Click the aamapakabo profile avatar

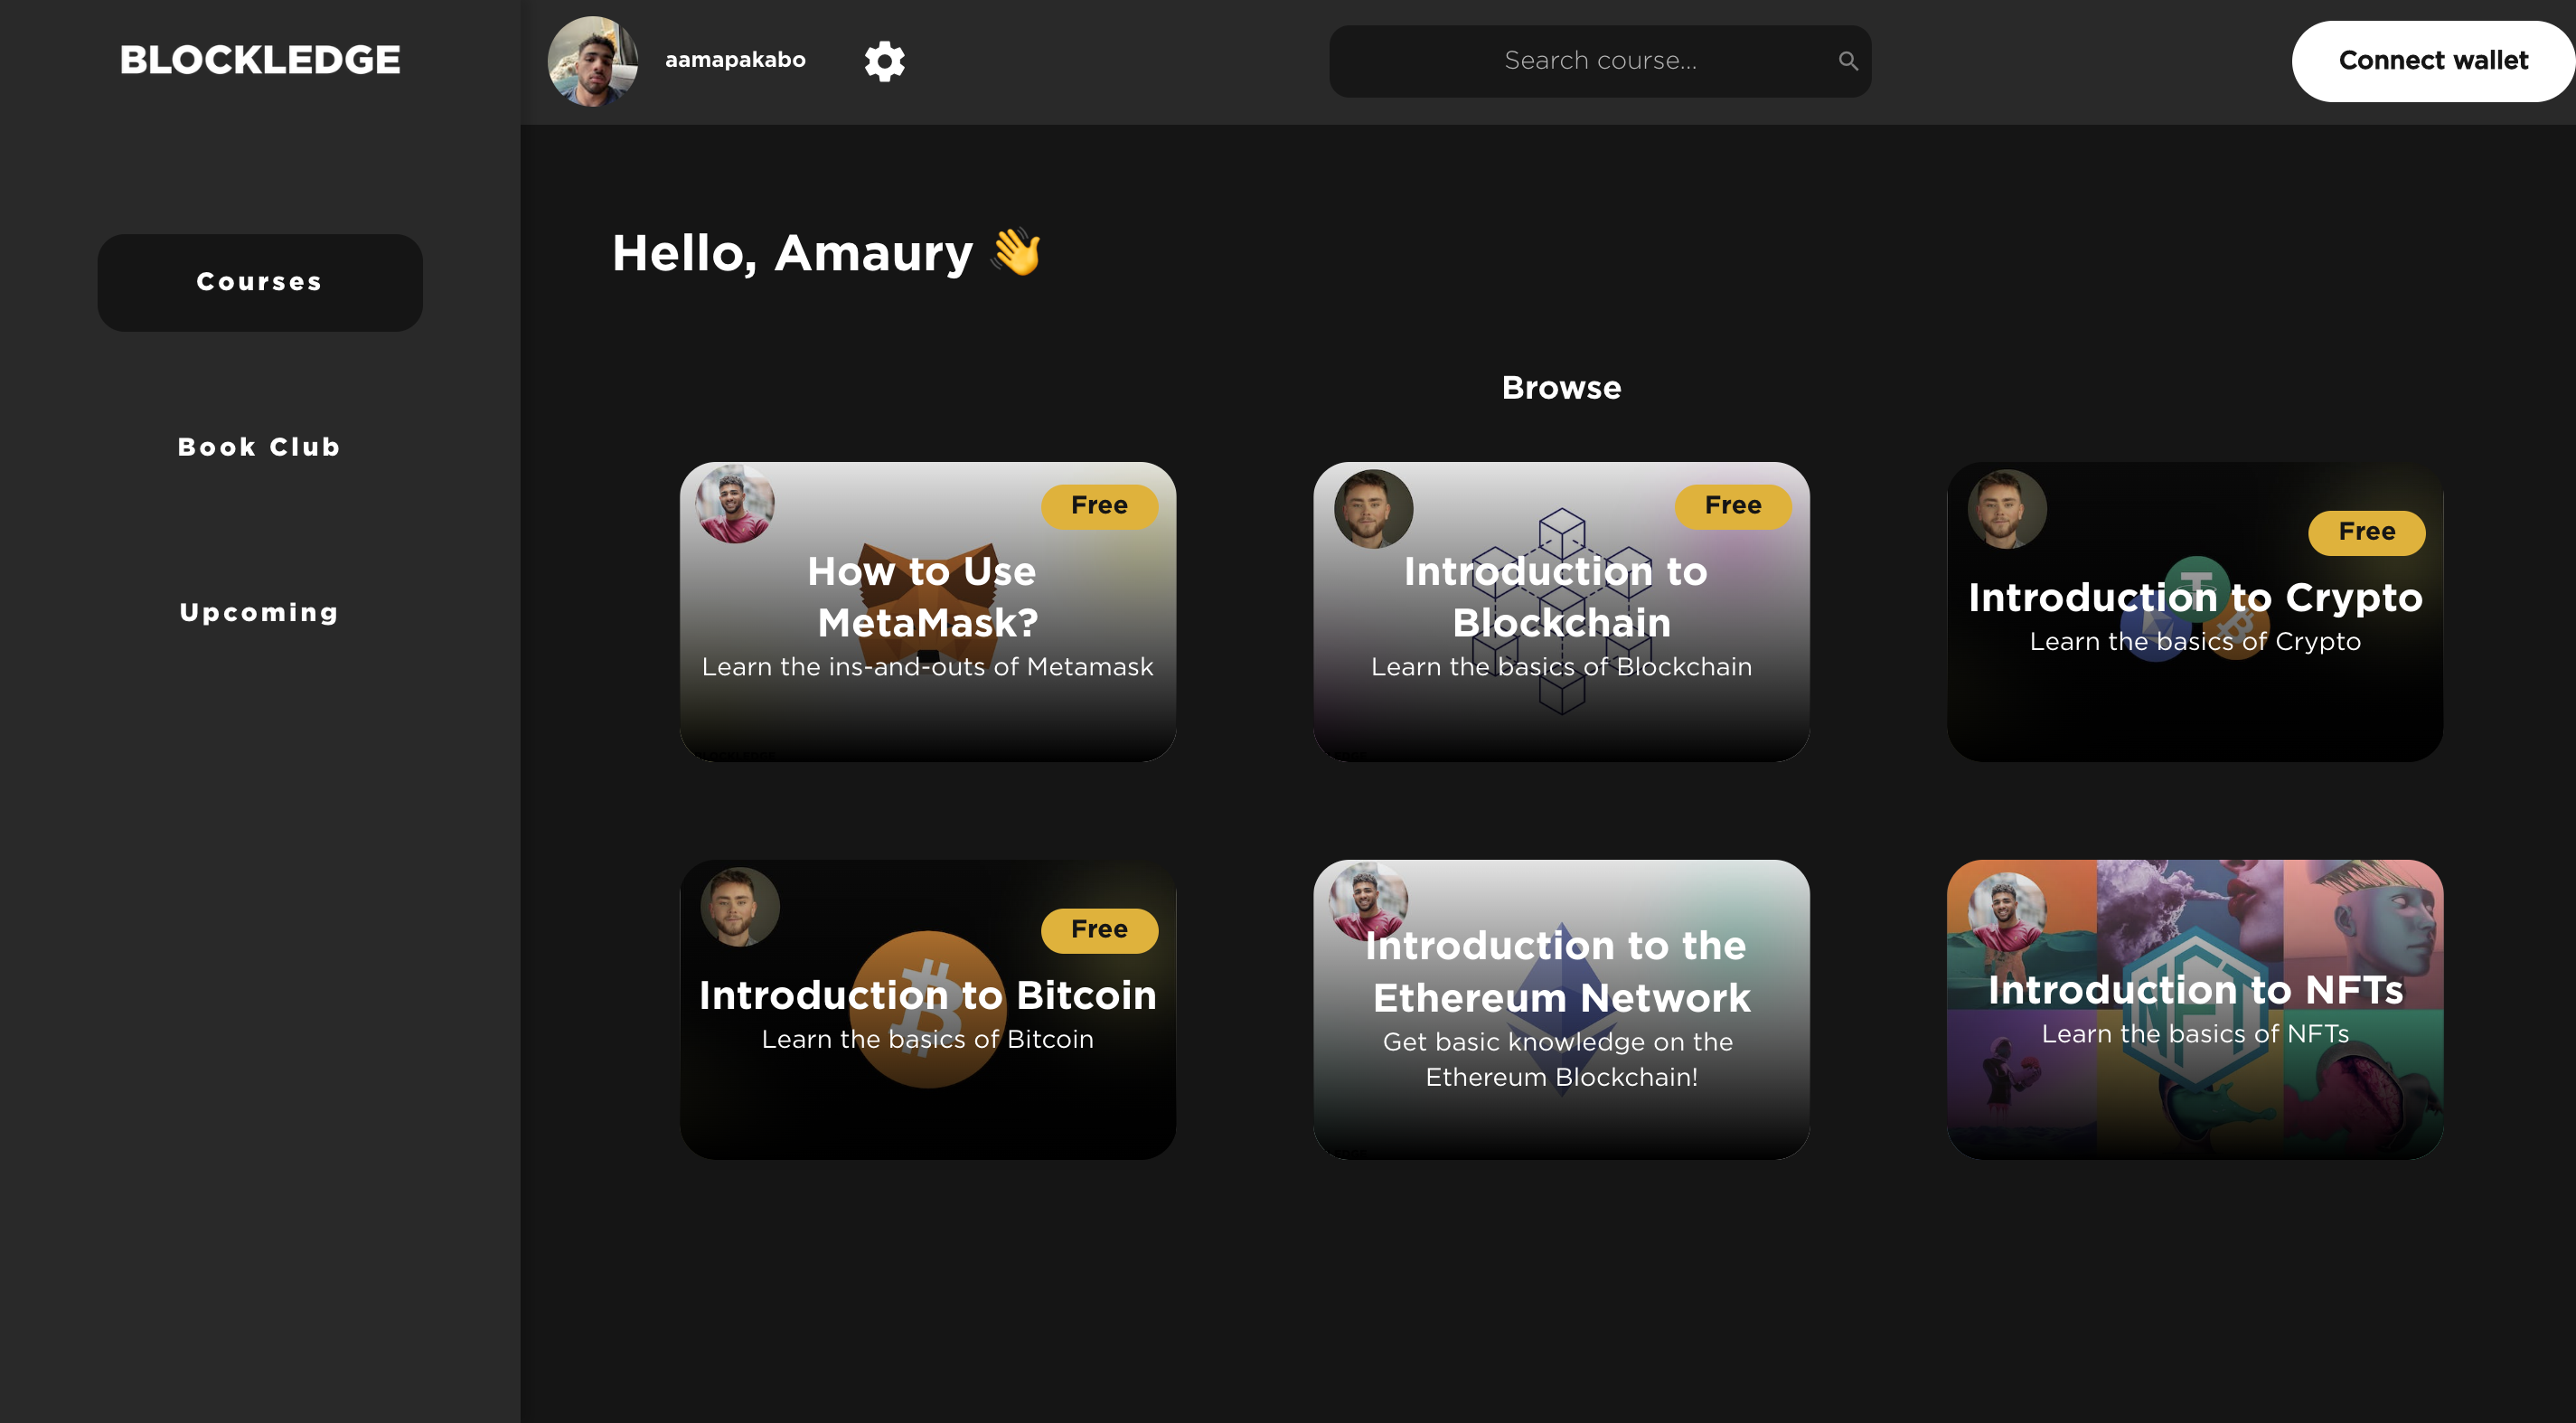click(592, 61)
